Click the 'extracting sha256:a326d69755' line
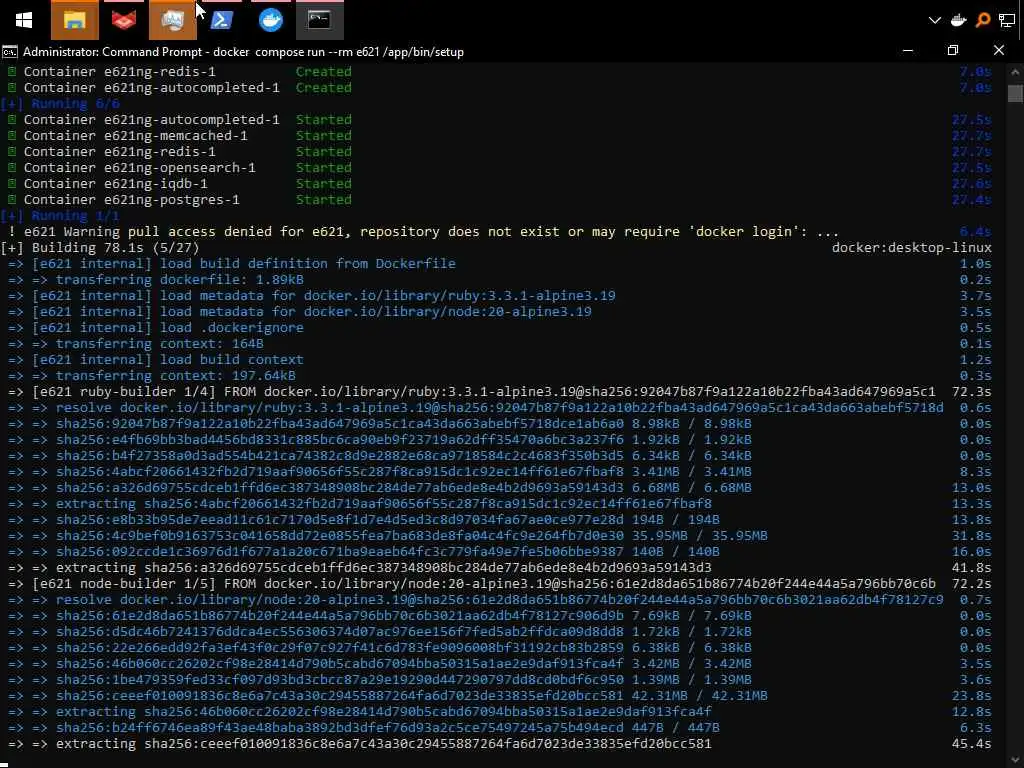Image resolution: width=1024 pixels, height=768 pixels. (x=500, y=568)
